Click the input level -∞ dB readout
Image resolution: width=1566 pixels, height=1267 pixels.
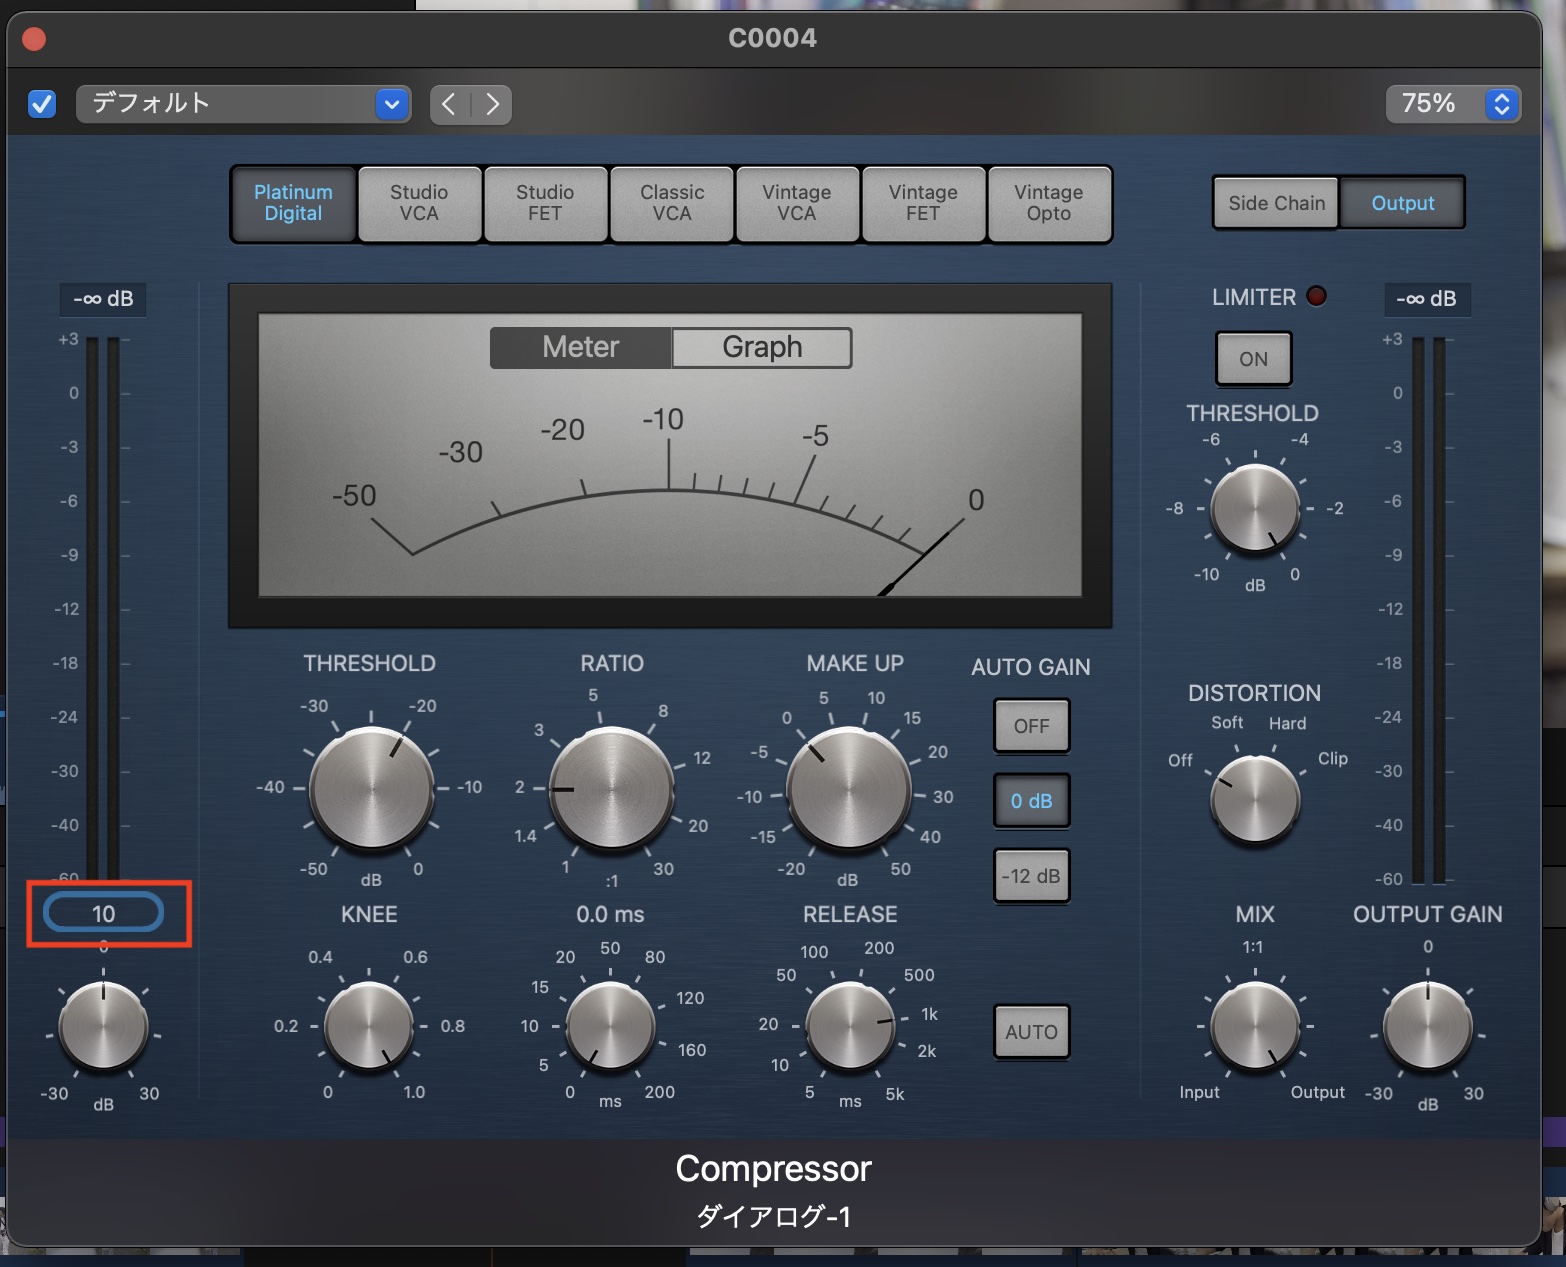[103, 299]
